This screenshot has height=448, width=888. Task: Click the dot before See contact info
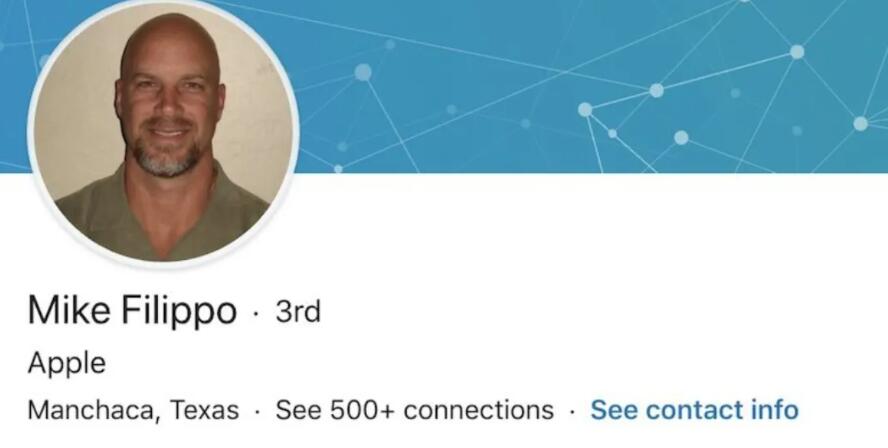point(573,412)
